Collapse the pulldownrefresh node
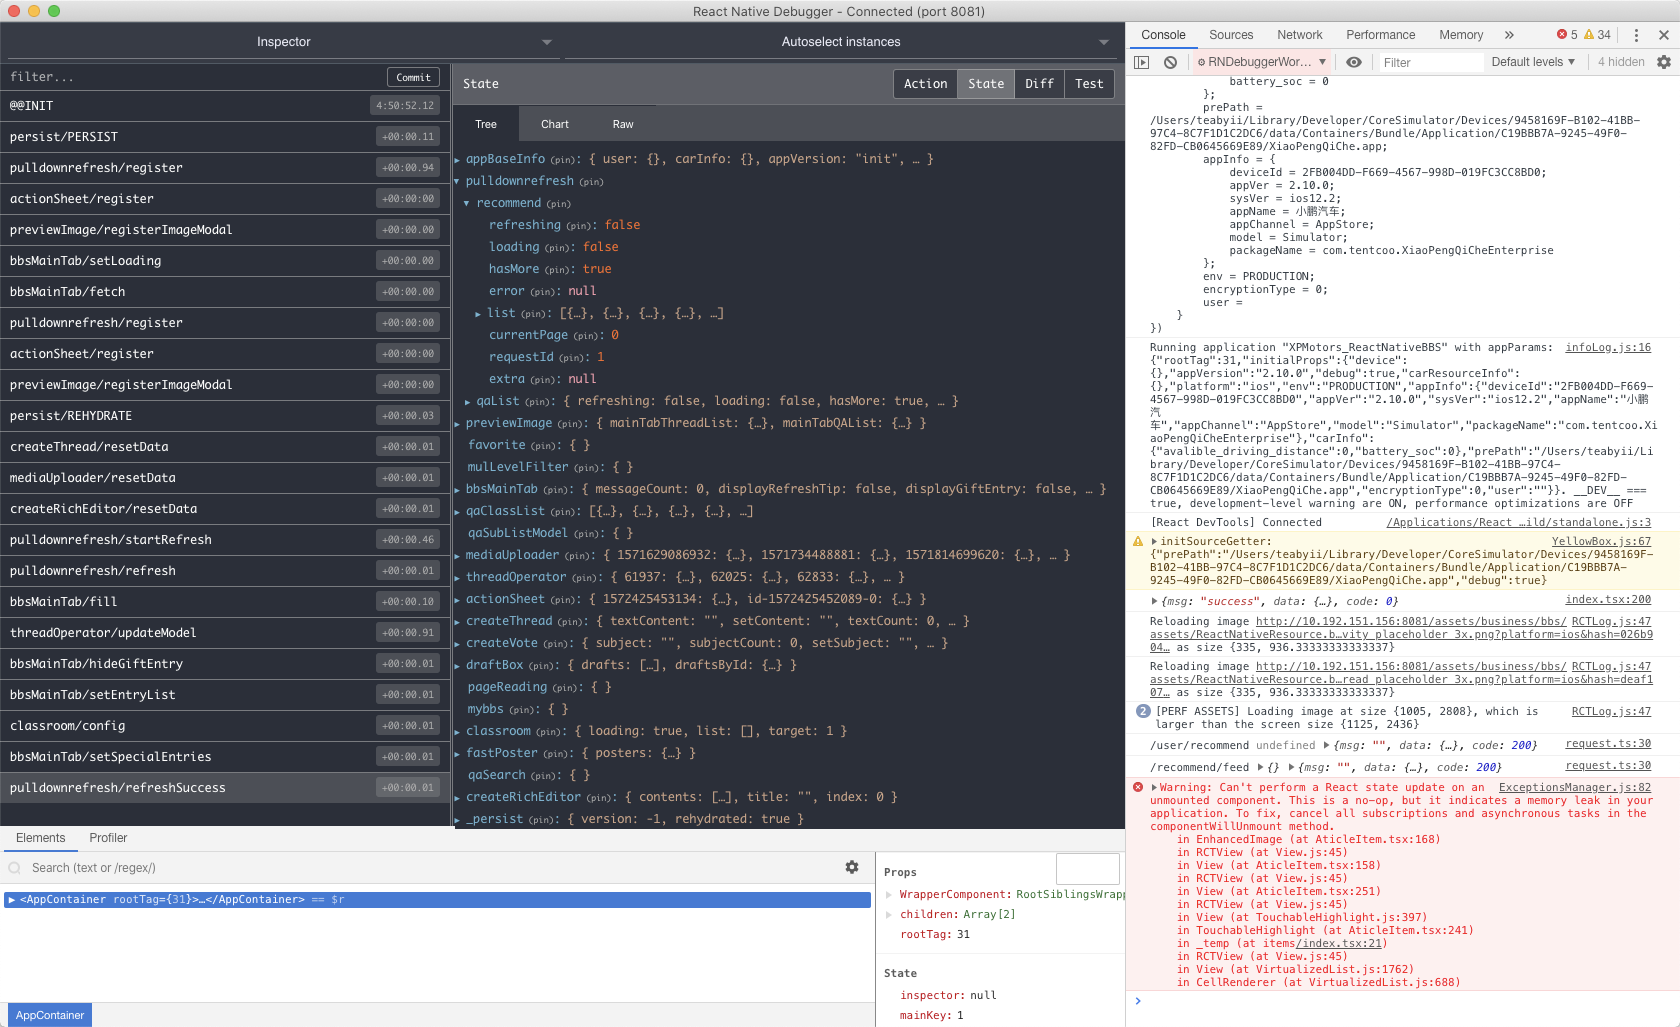Viewport: 1680px width, 1027px height. (457, 181)
